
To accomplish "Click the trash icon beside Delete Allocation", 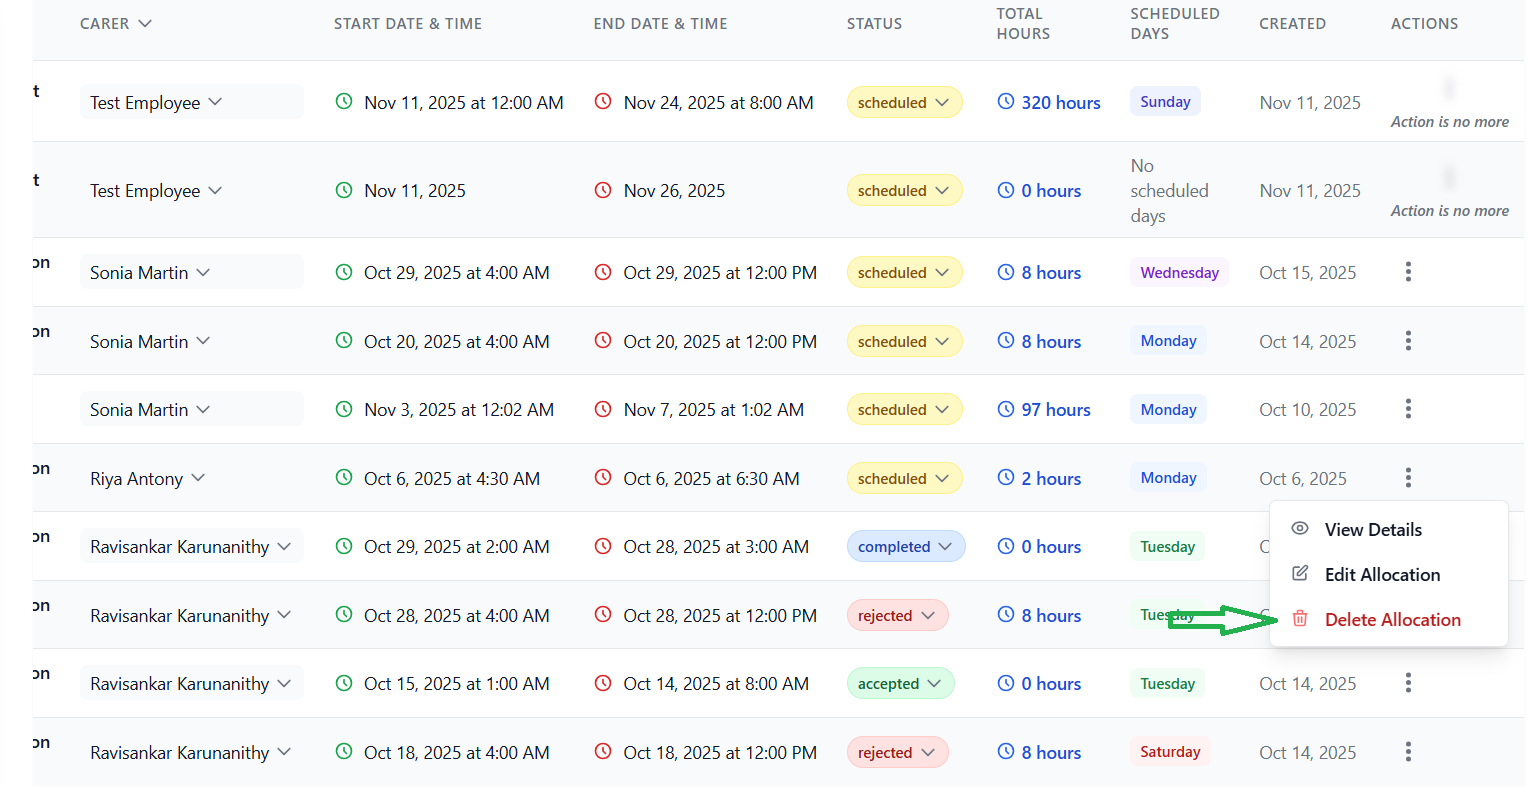I will (x=1300, y=619).
